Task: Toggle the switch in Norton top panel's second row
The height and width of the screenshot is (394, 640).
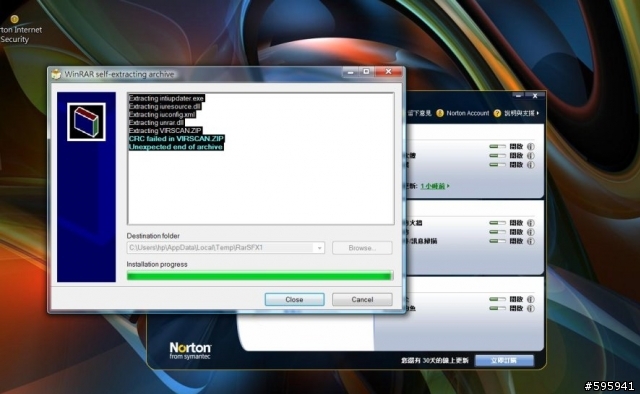Action: 497,156
